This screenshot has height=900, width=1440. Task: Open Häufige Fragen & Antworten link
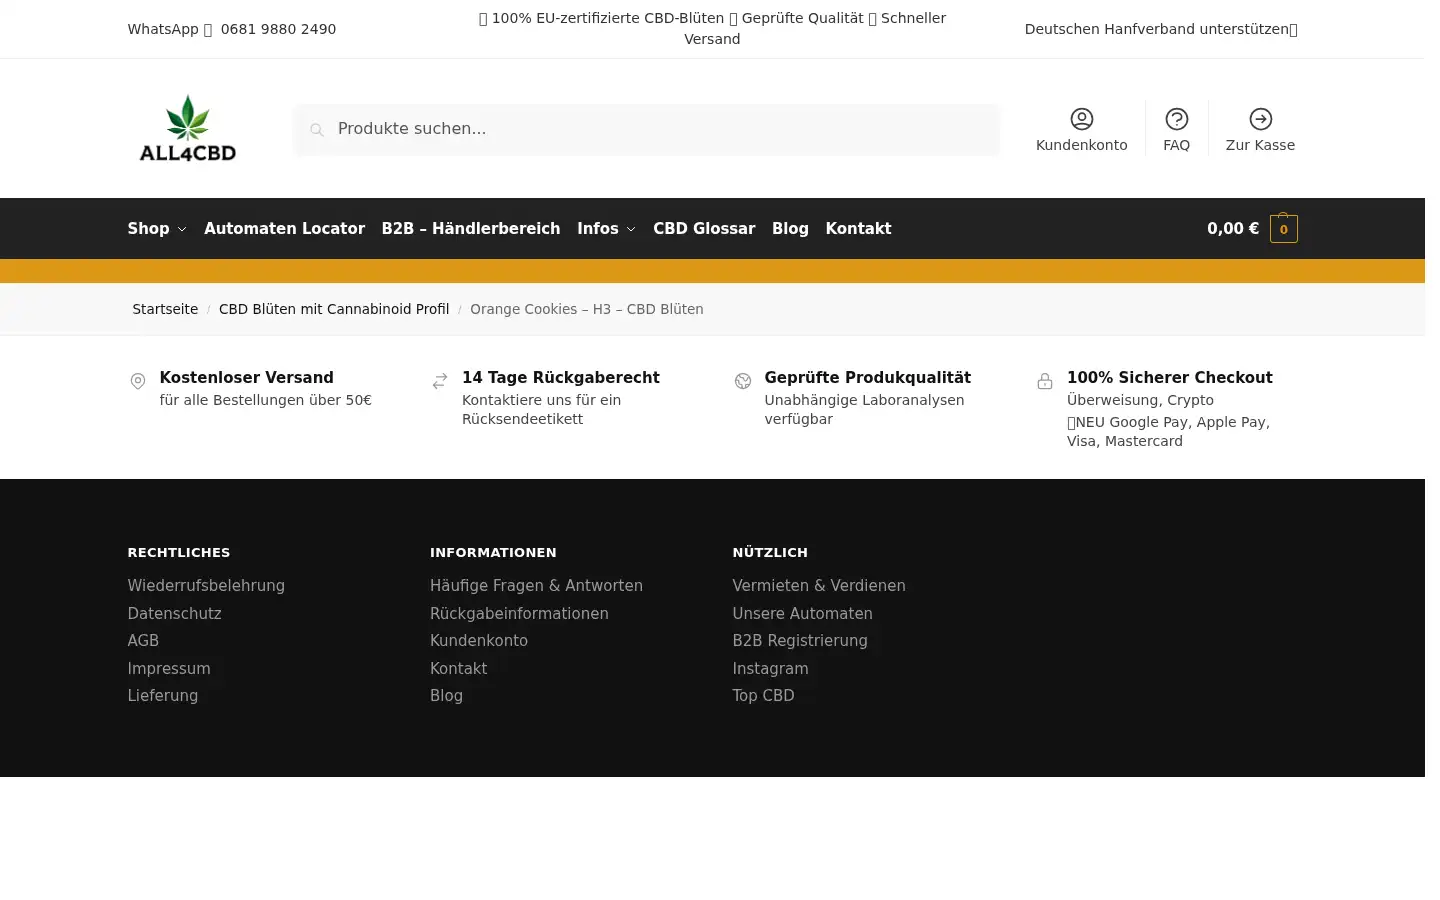tap(536, 586)
